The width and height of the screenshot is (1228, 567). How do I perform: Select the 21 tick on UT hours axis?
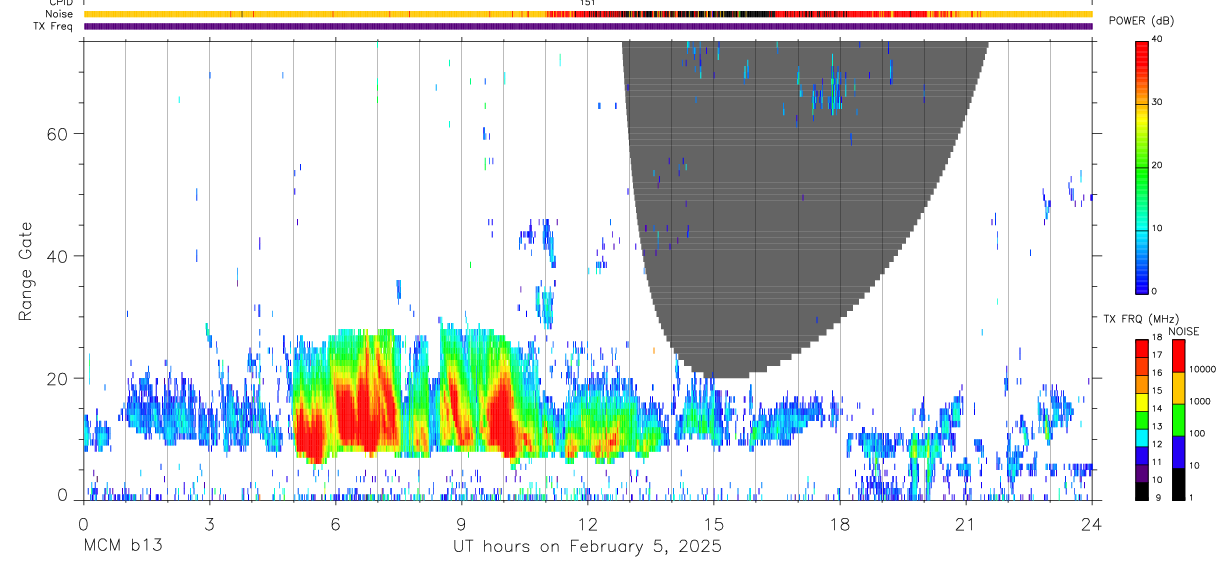point(966,523)
